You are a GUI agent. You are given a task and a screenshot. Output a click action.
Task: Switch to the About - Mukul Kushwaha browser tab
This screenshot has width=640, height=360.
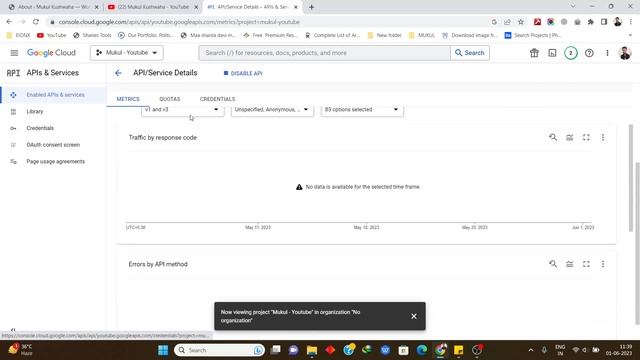pos(53,7)
